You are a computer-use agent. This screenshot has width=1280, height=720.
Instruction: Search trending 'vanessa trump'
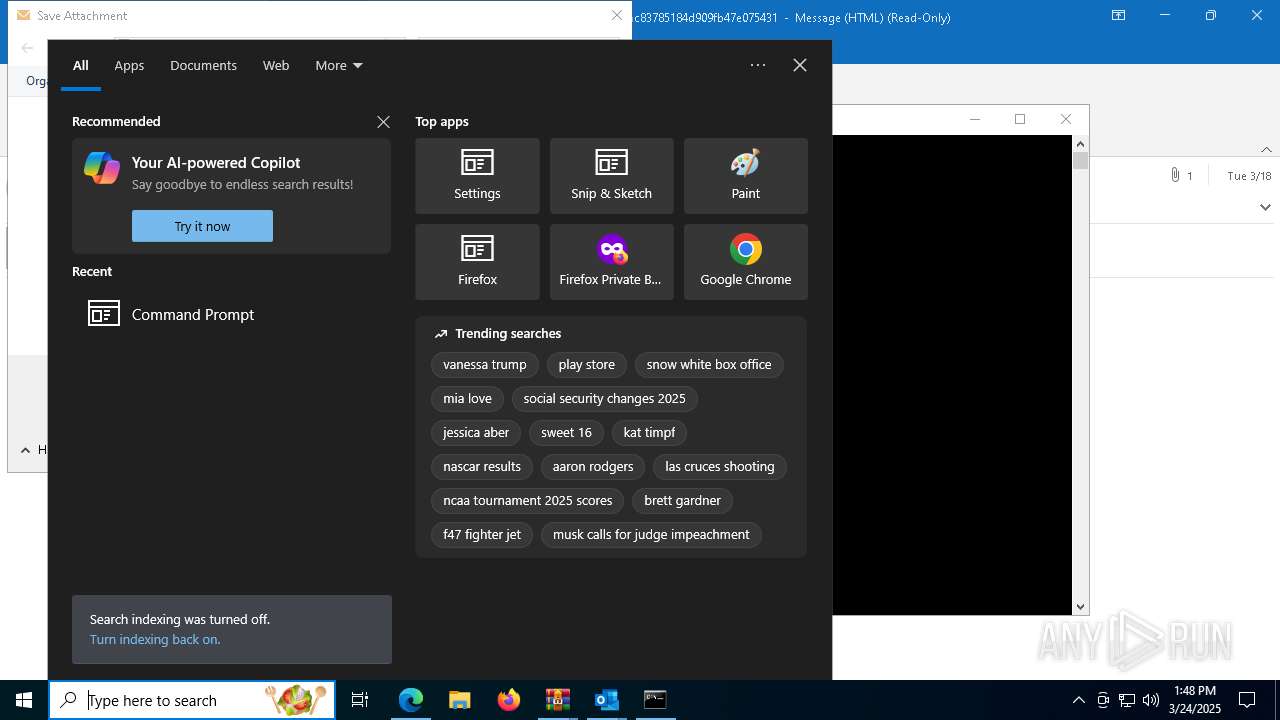485,365
